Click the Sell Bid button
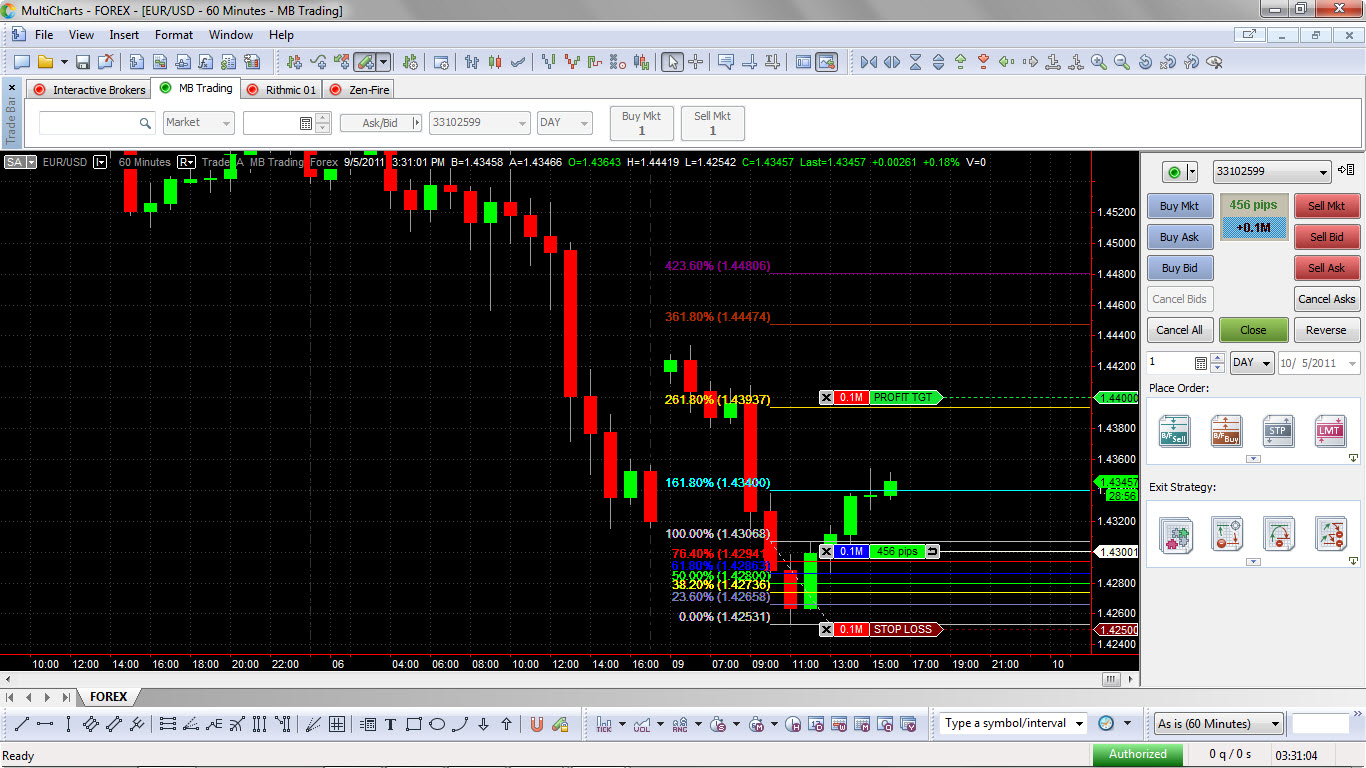This screenshot has width=1366, height=768. (x=1326, y=237)
